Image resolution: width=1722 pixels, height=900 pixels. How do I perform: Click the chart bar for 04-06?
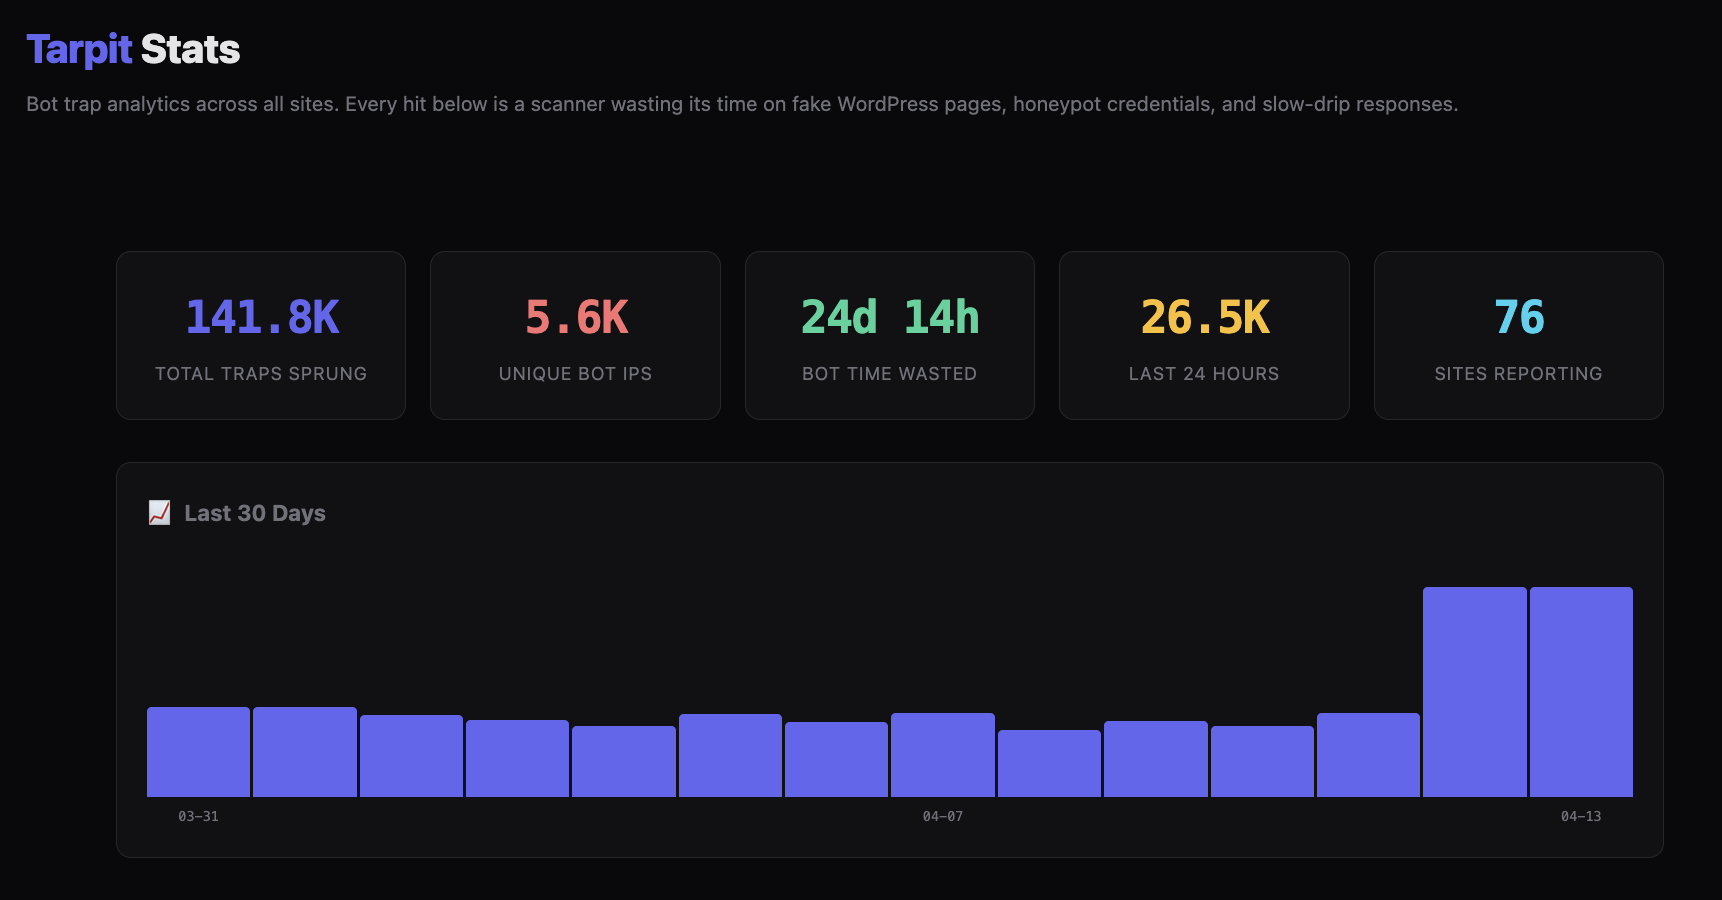pyautogui.click(x=836, y=760)
